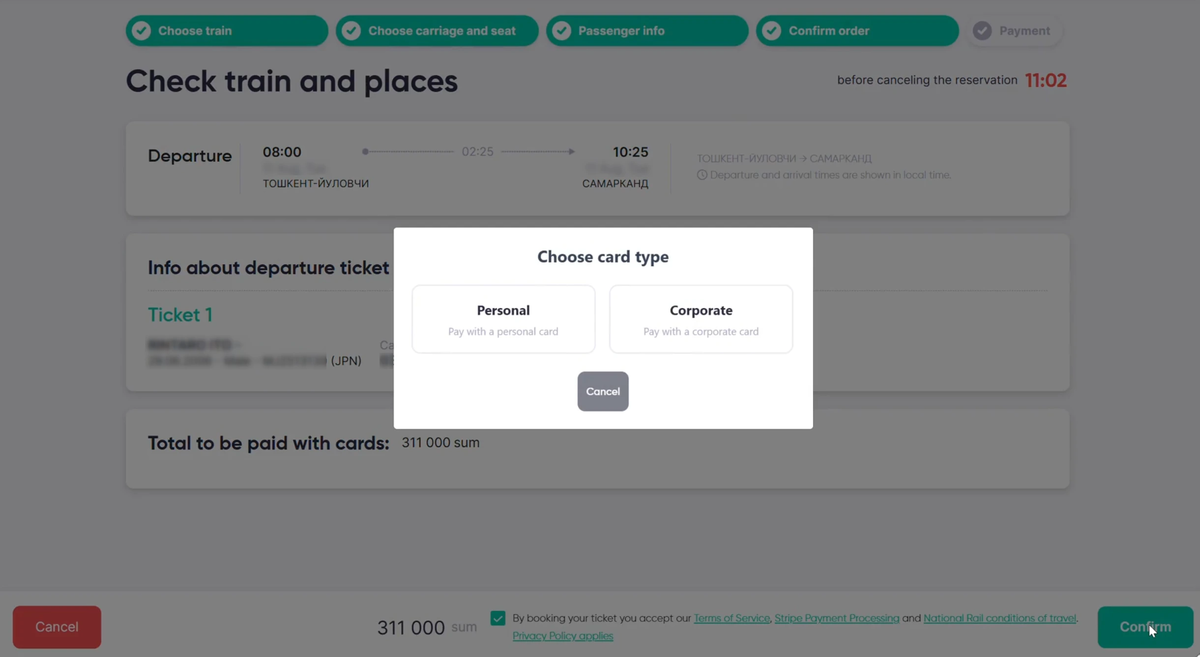Click the Choose train checkmark icon

142,31
